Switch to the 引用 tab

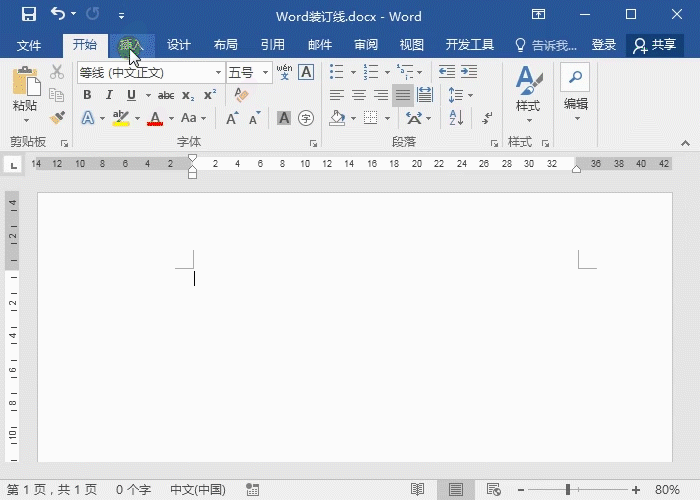coord(272,45)
